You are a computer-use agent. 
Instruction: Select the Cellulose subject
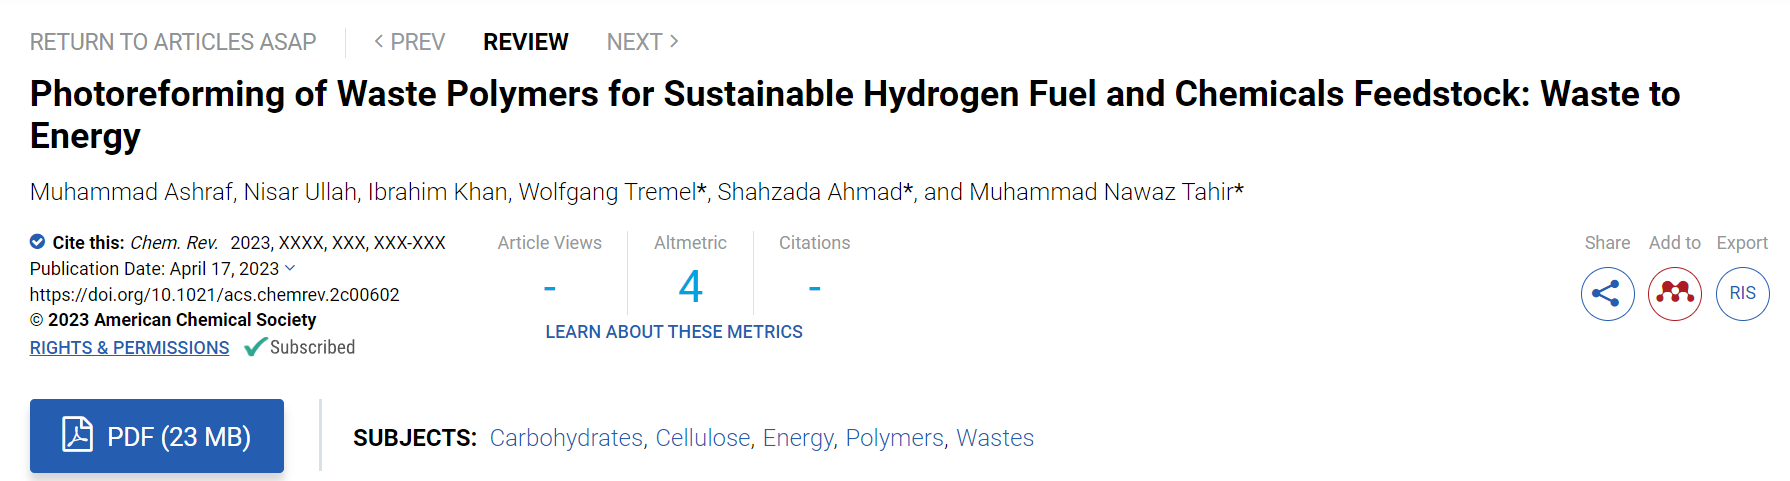click(703, 438)
